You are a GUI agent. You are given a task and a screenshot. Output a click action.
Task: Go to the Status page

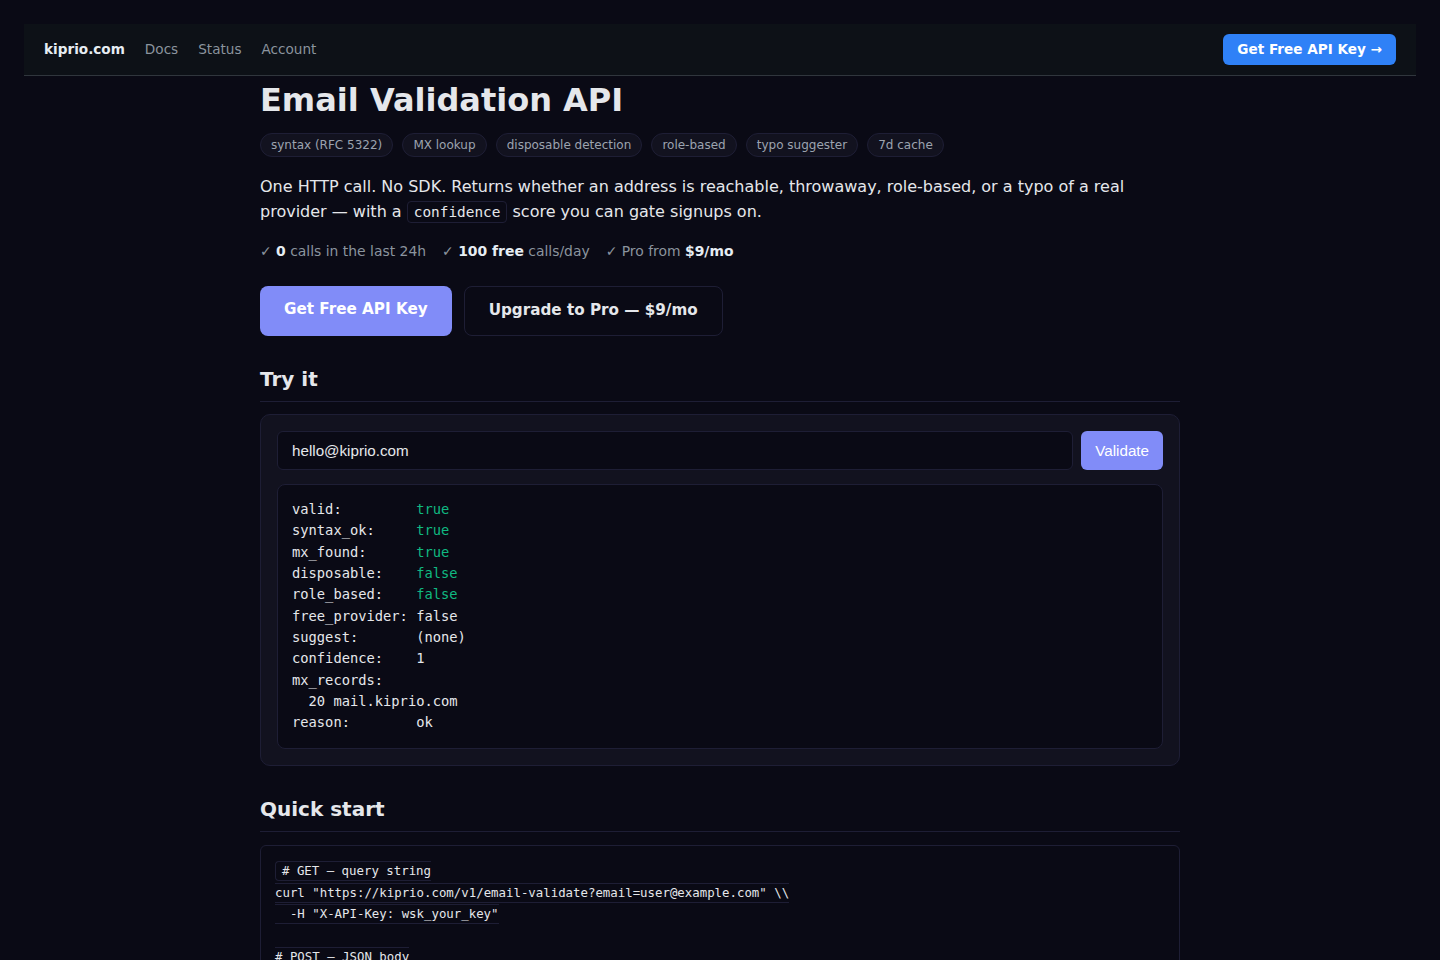(x=220, y=49)
